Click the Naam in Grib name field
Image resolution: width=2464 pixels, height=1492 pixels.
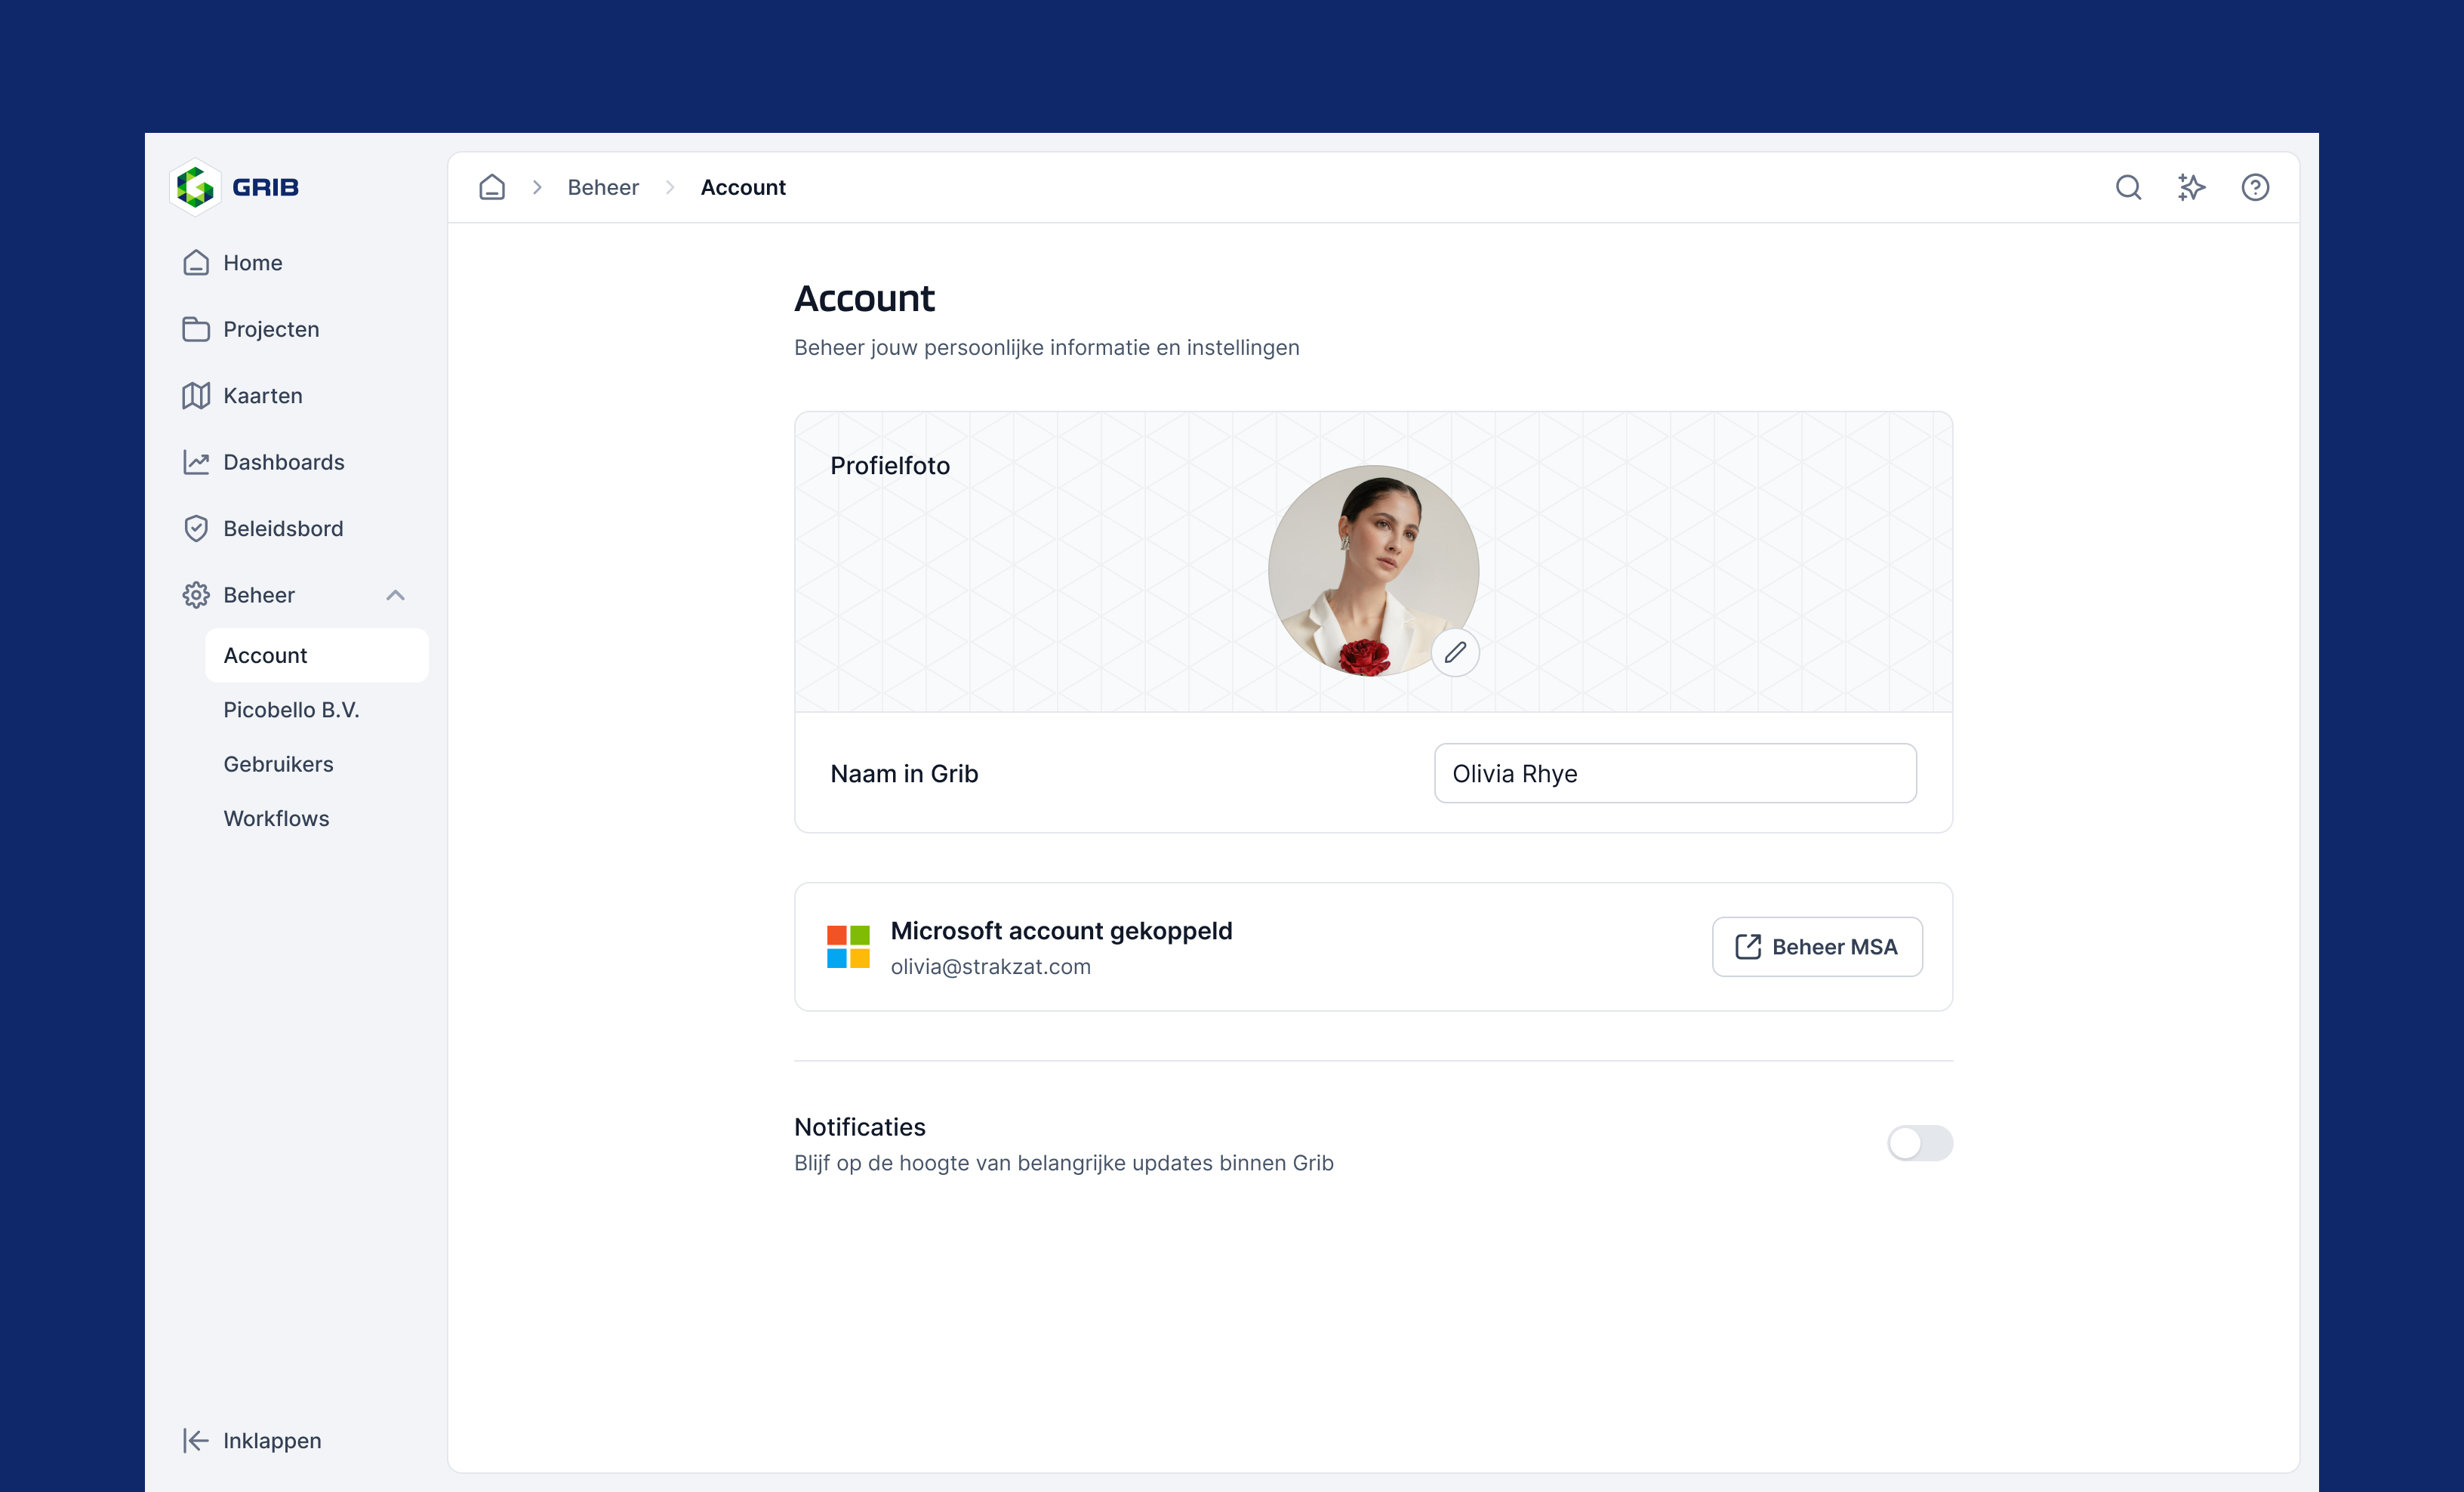pos(1674,773)
